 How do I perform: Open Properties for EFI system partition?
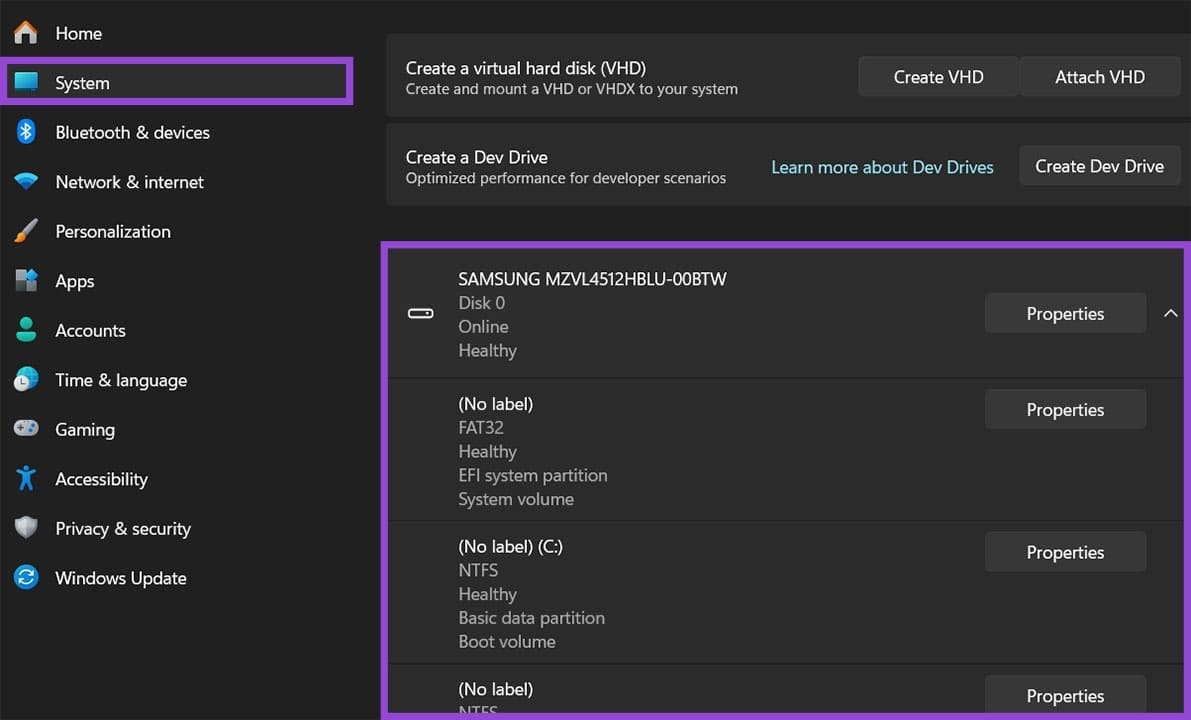tap(1065, 410)
